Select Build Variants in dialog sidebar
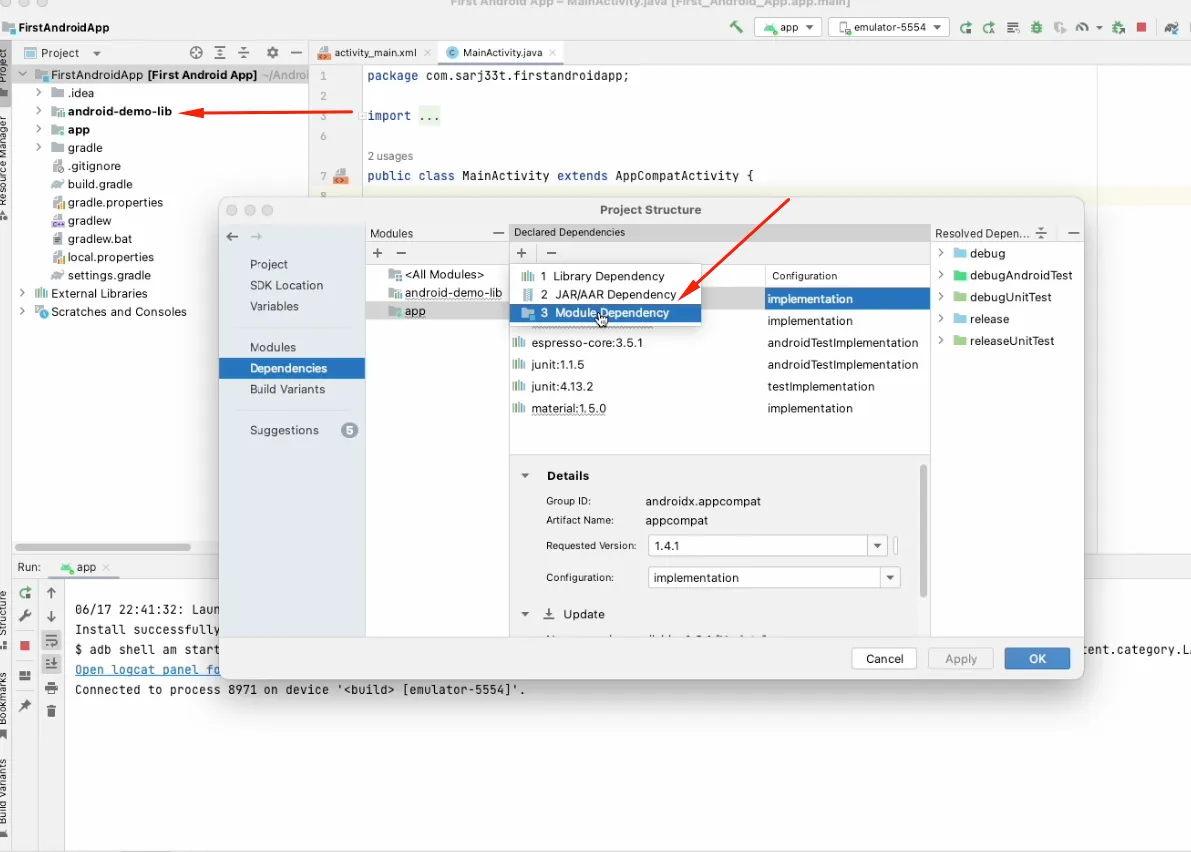Image resolution: width=1191 pixels, height=852 pixels. 287,390
